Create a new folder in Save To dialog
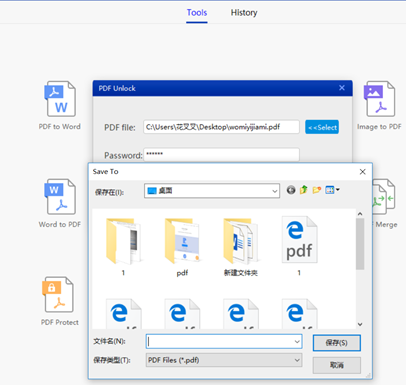This screenshot has width=406, height=385. [317, 190]
